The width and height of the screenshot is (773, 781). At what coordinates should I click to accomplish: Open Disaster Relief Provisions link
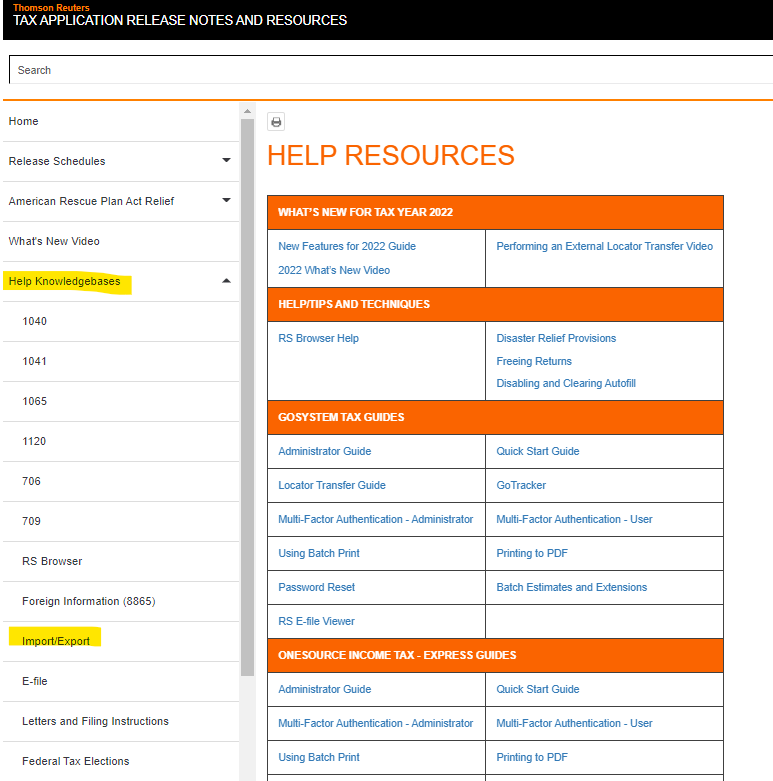click(556, 338)
